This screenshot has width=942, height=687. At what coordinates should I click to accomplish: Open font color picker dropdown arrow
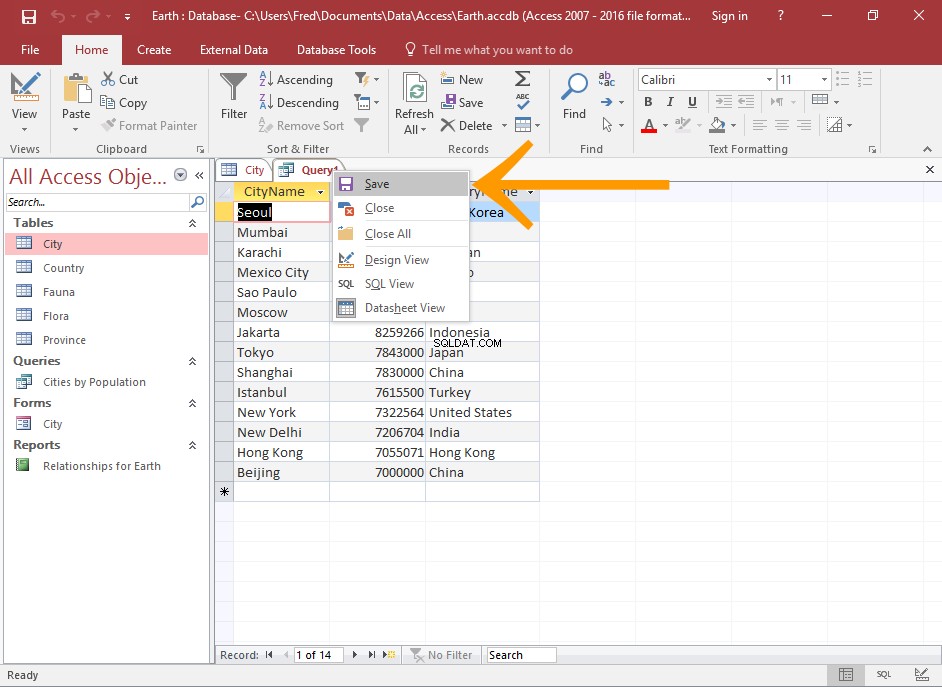tap(665, 126)
